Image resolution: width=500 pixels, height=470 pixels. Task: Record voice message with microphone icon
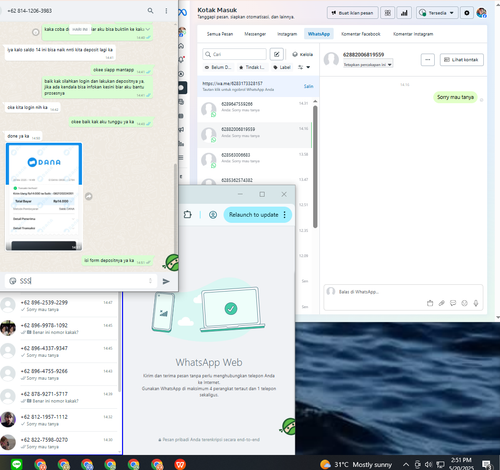(x=476, y=303)
